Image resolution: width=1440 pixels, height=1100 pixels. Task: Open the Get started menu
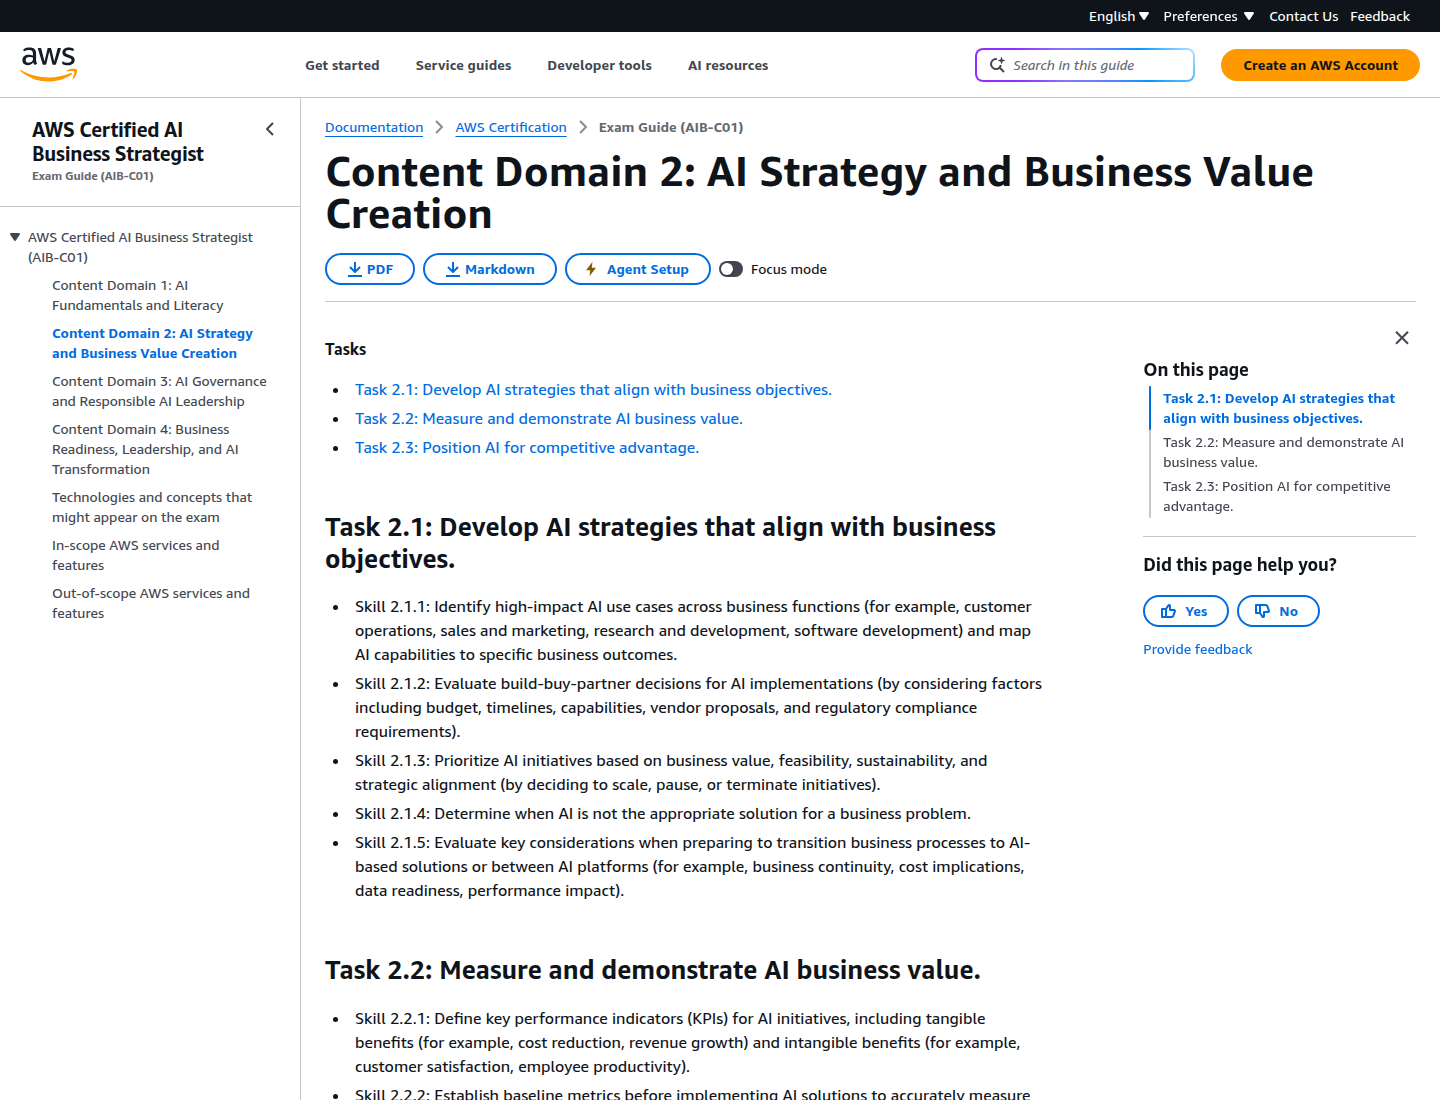(342, 65)
